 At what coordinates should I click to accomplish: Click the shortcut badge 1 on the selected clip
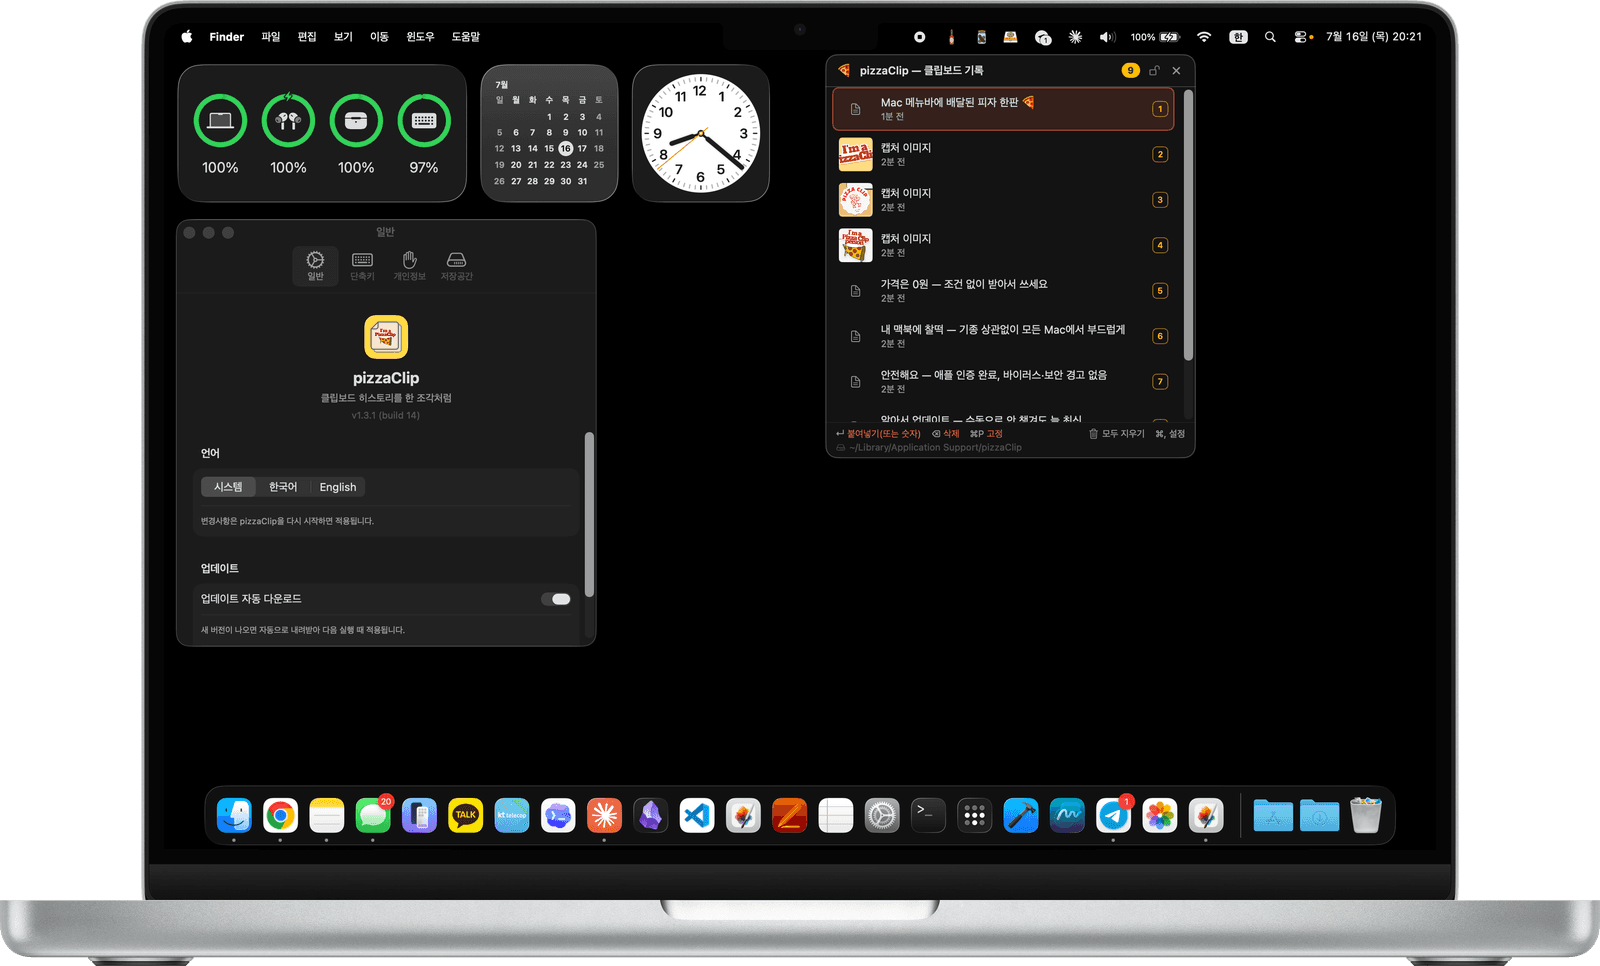(x=1160, y=109)
